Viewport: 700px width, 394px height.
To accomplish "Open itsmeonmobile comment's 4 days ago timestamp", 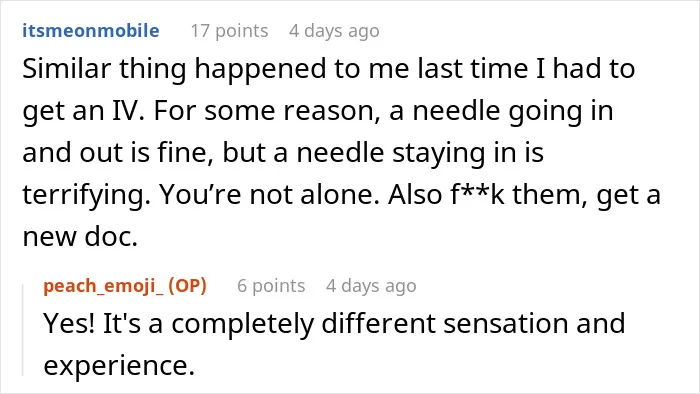I will [x=334, y=31].
